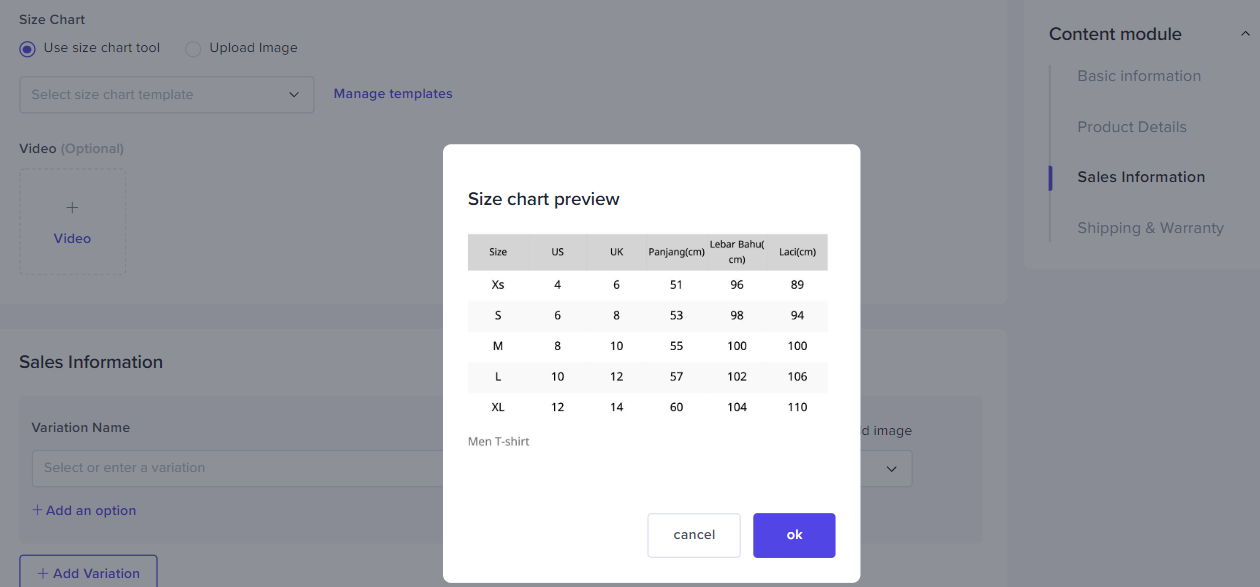Expand the dropdown right of variation field

890,468
